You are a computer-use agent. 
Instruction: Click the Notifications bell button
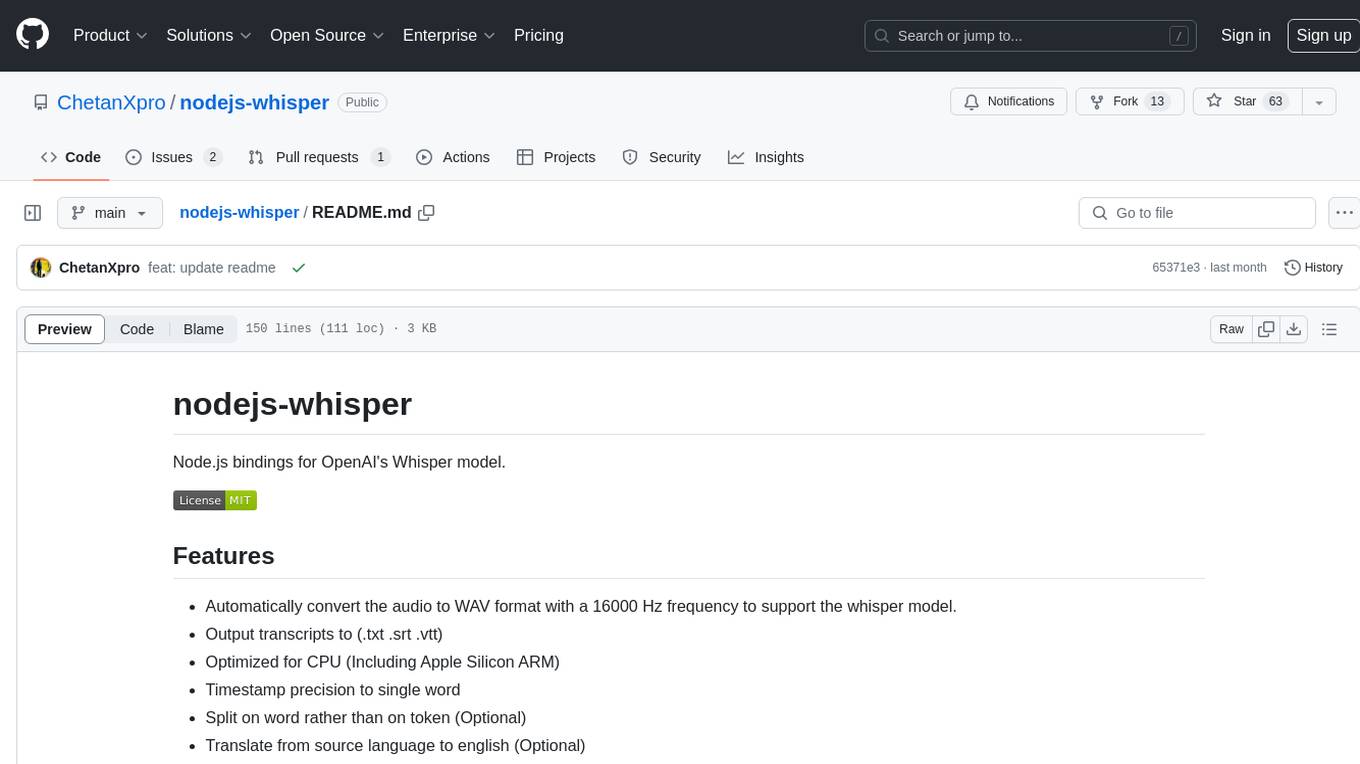click(x=1009, y=102)
